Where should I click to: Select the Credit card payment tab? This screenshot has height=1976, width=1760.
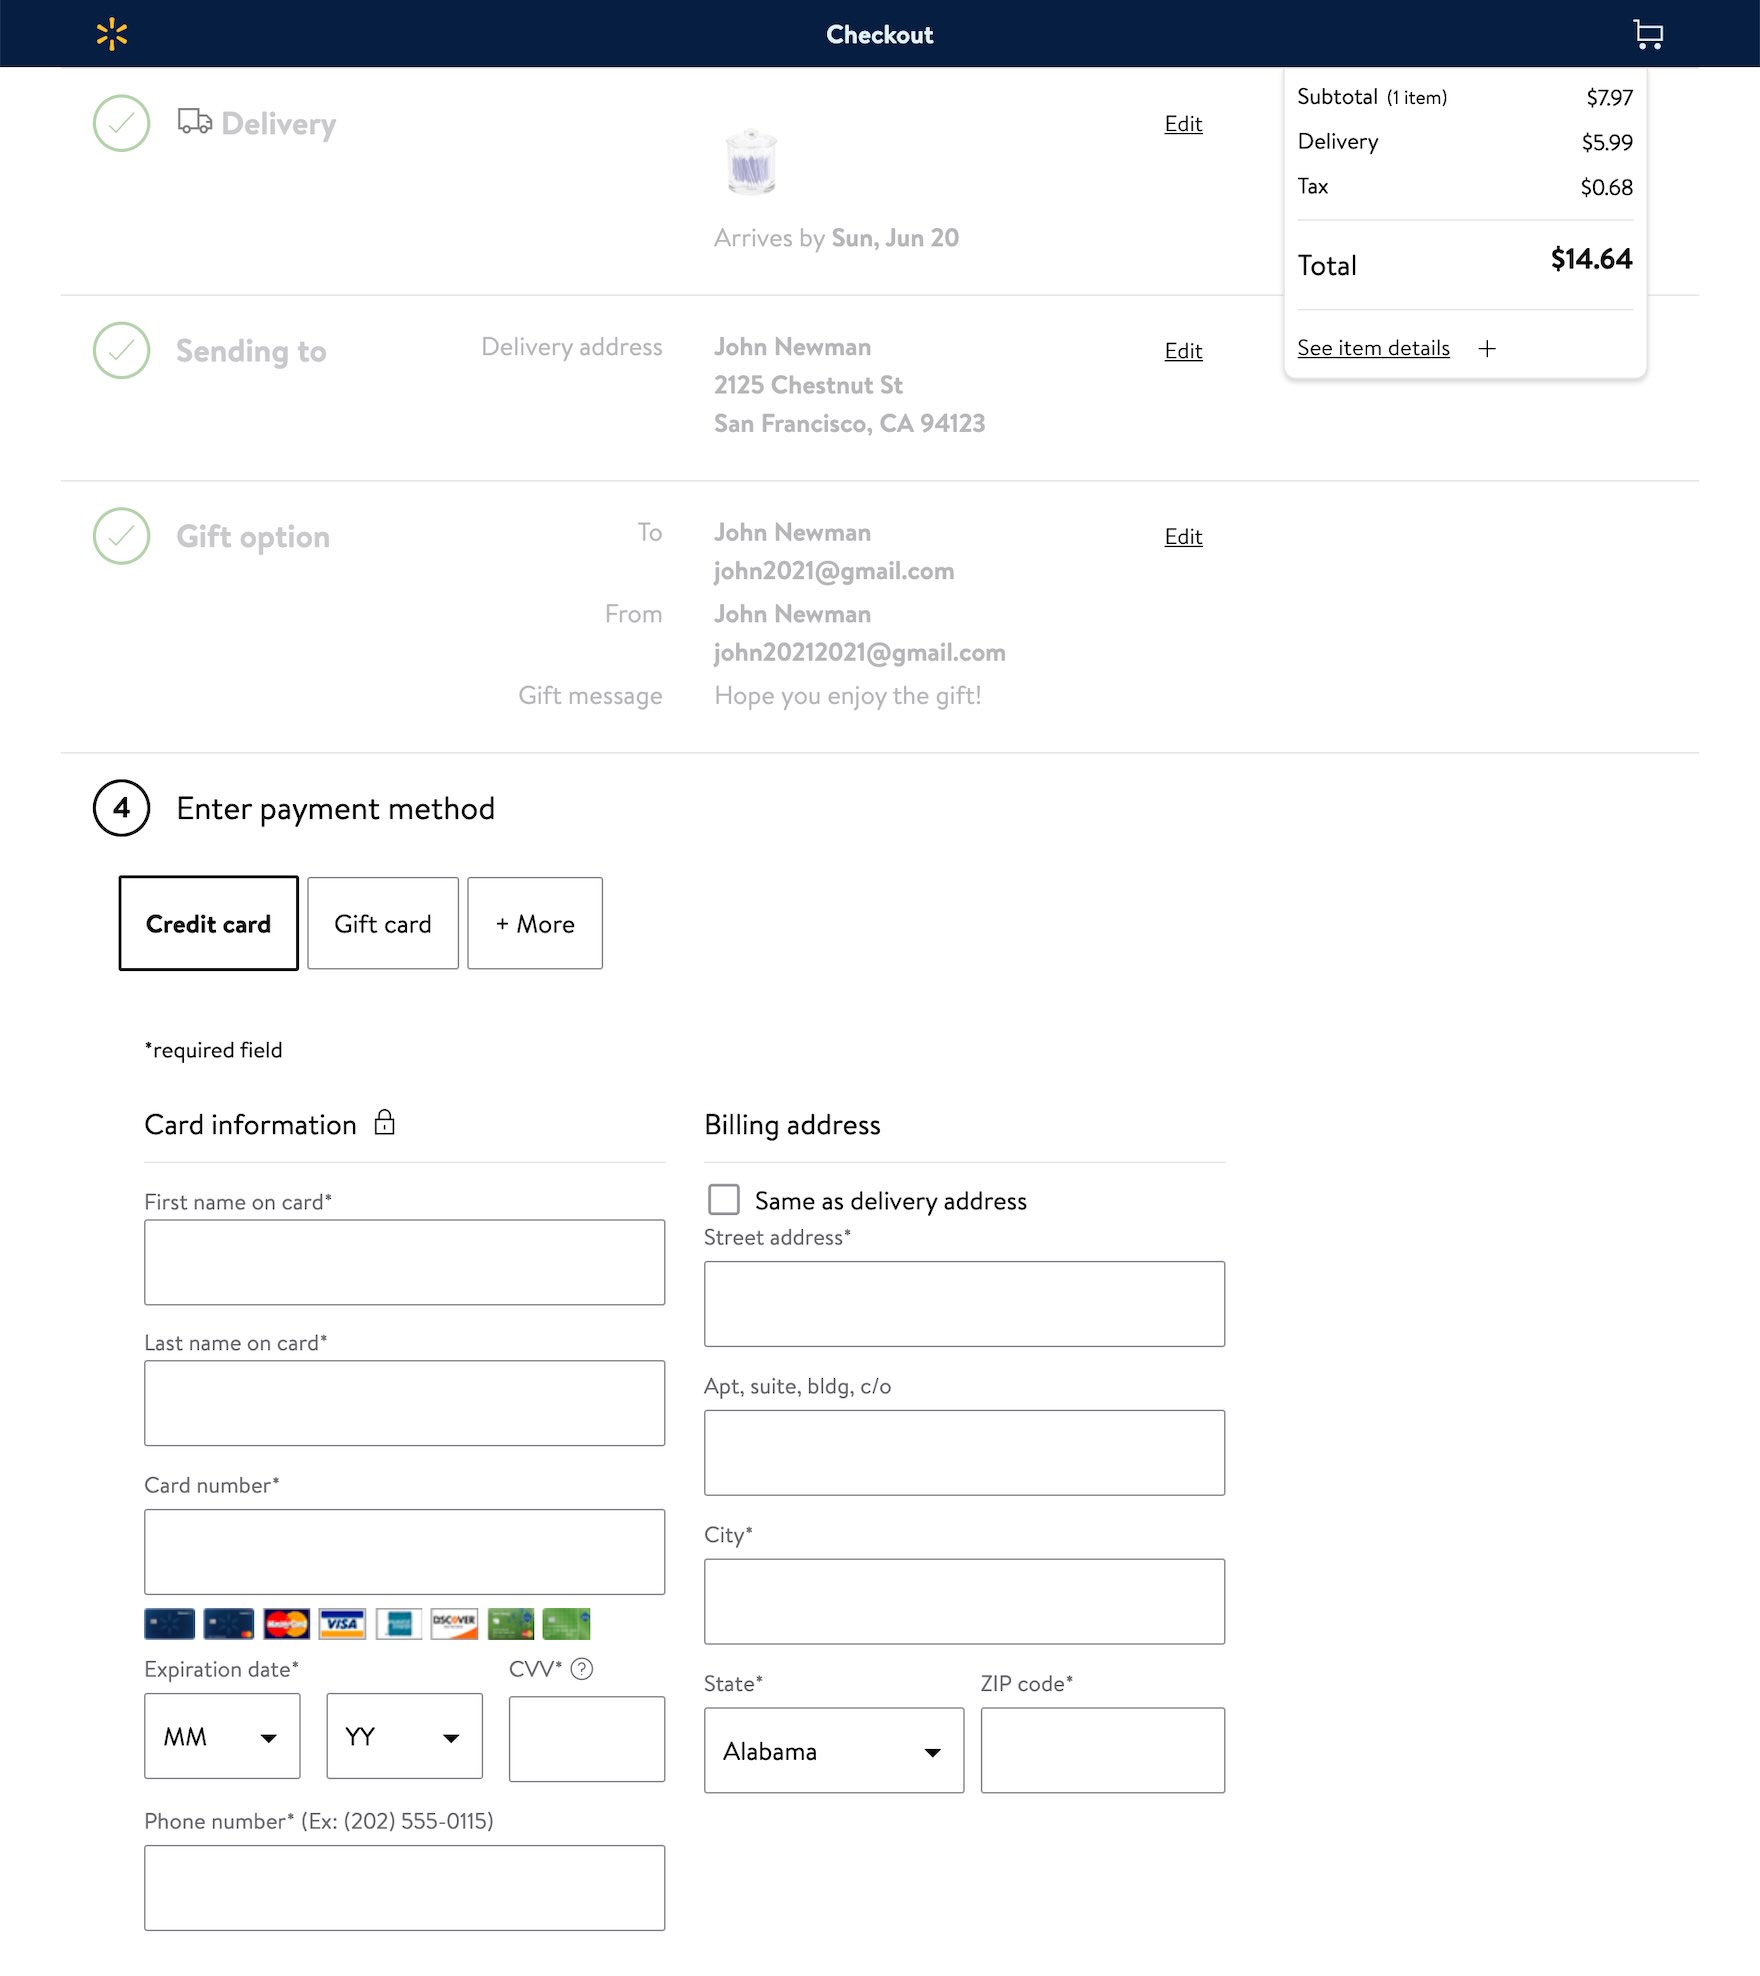pos(208,923)
